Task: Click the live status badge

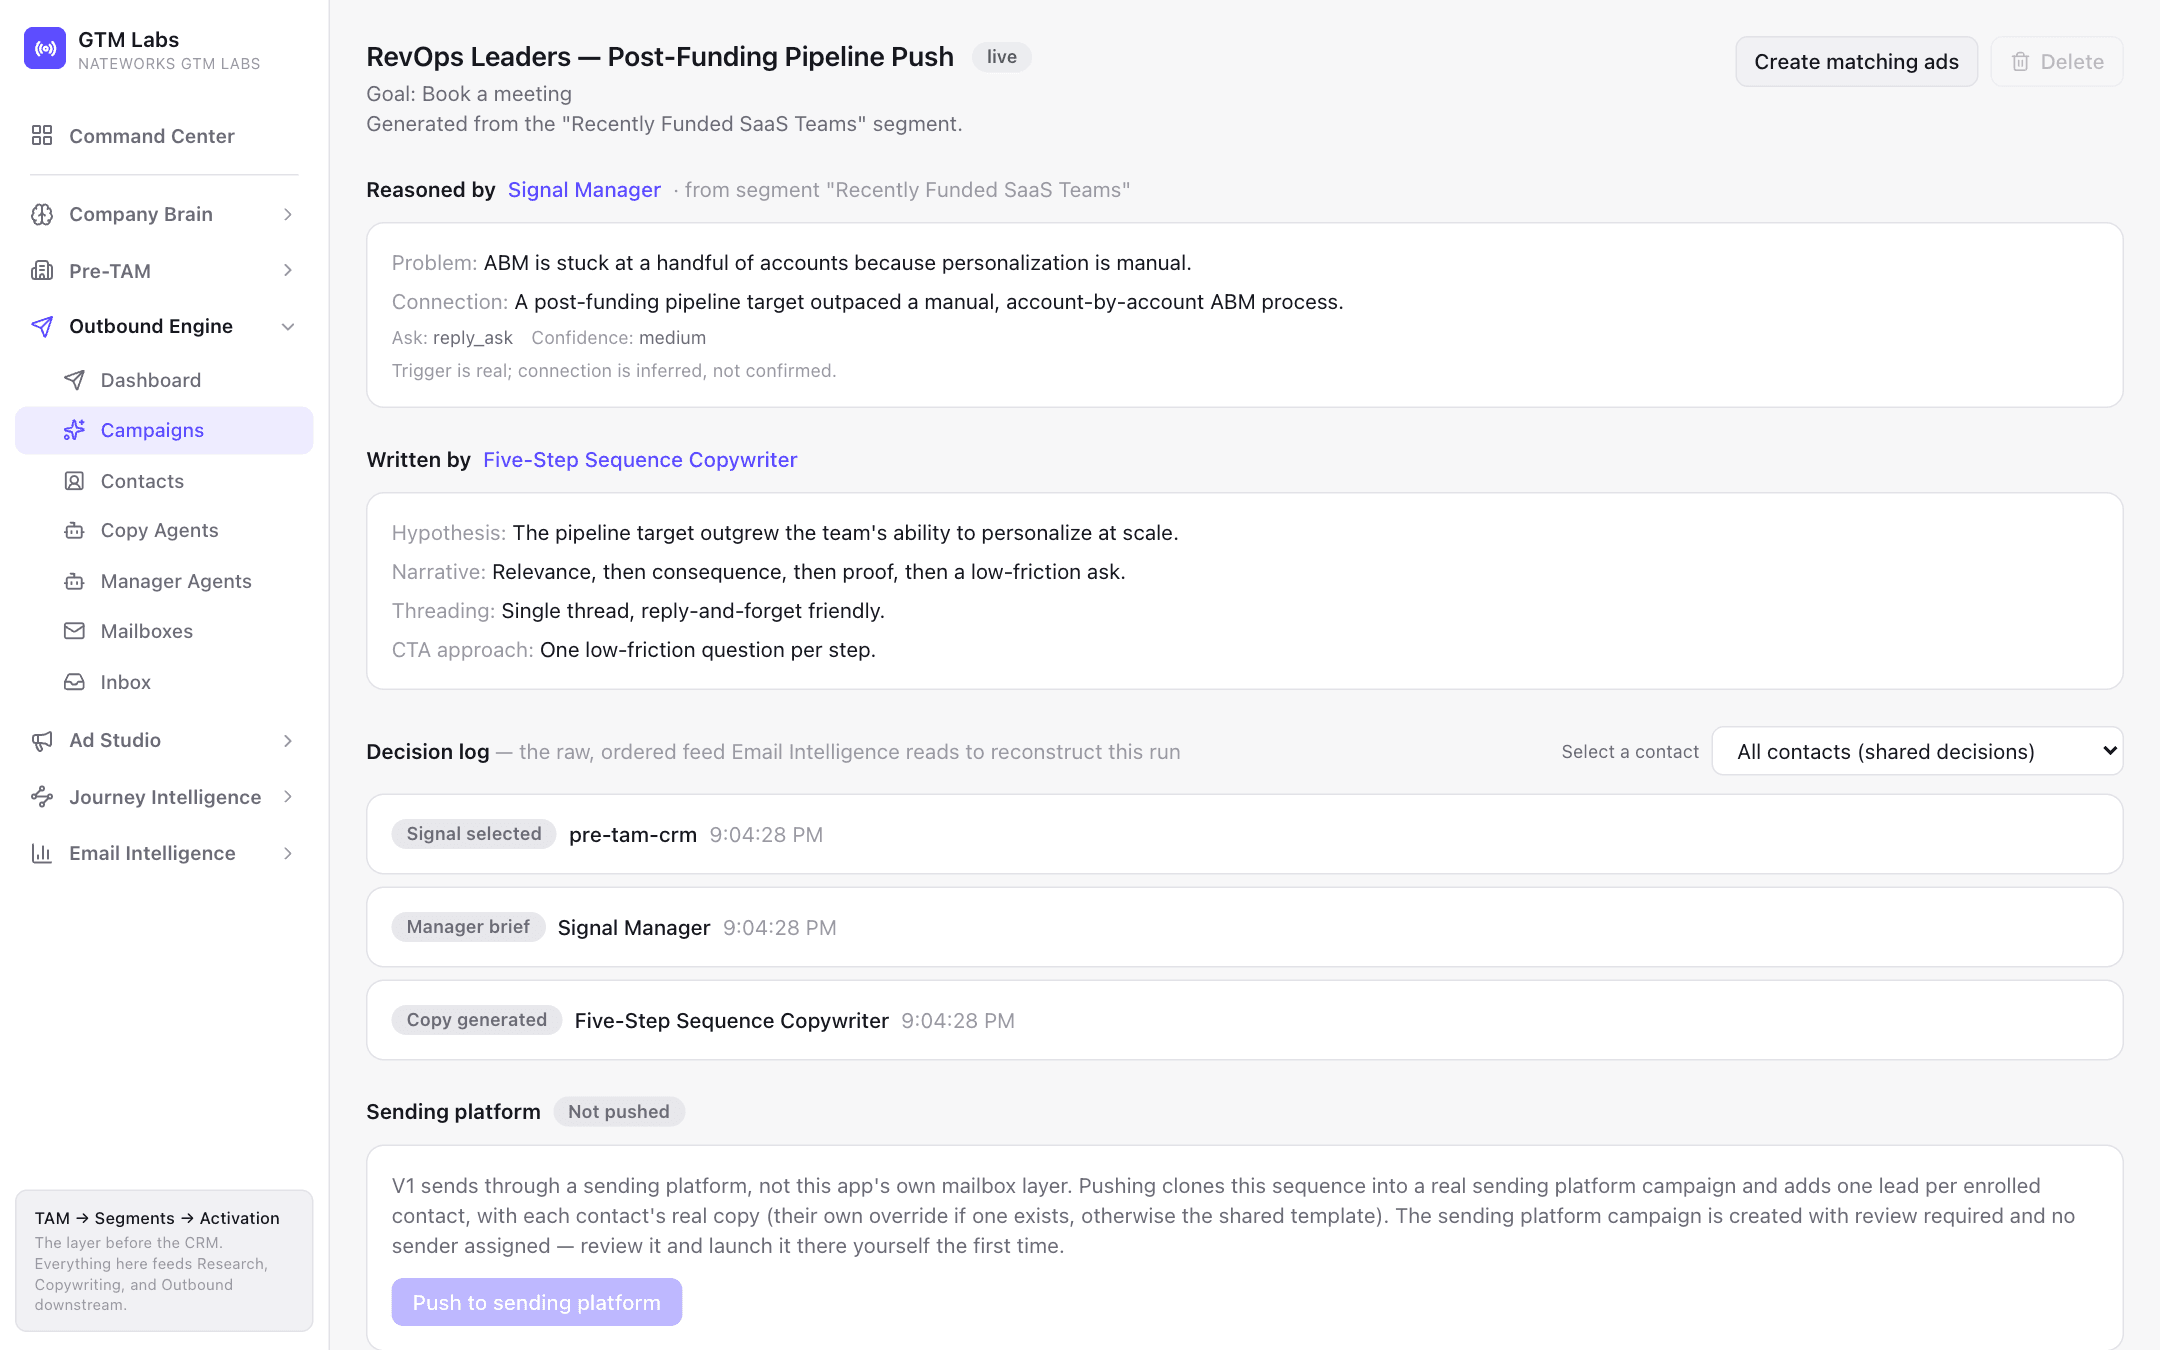Action: (1001, 57)
